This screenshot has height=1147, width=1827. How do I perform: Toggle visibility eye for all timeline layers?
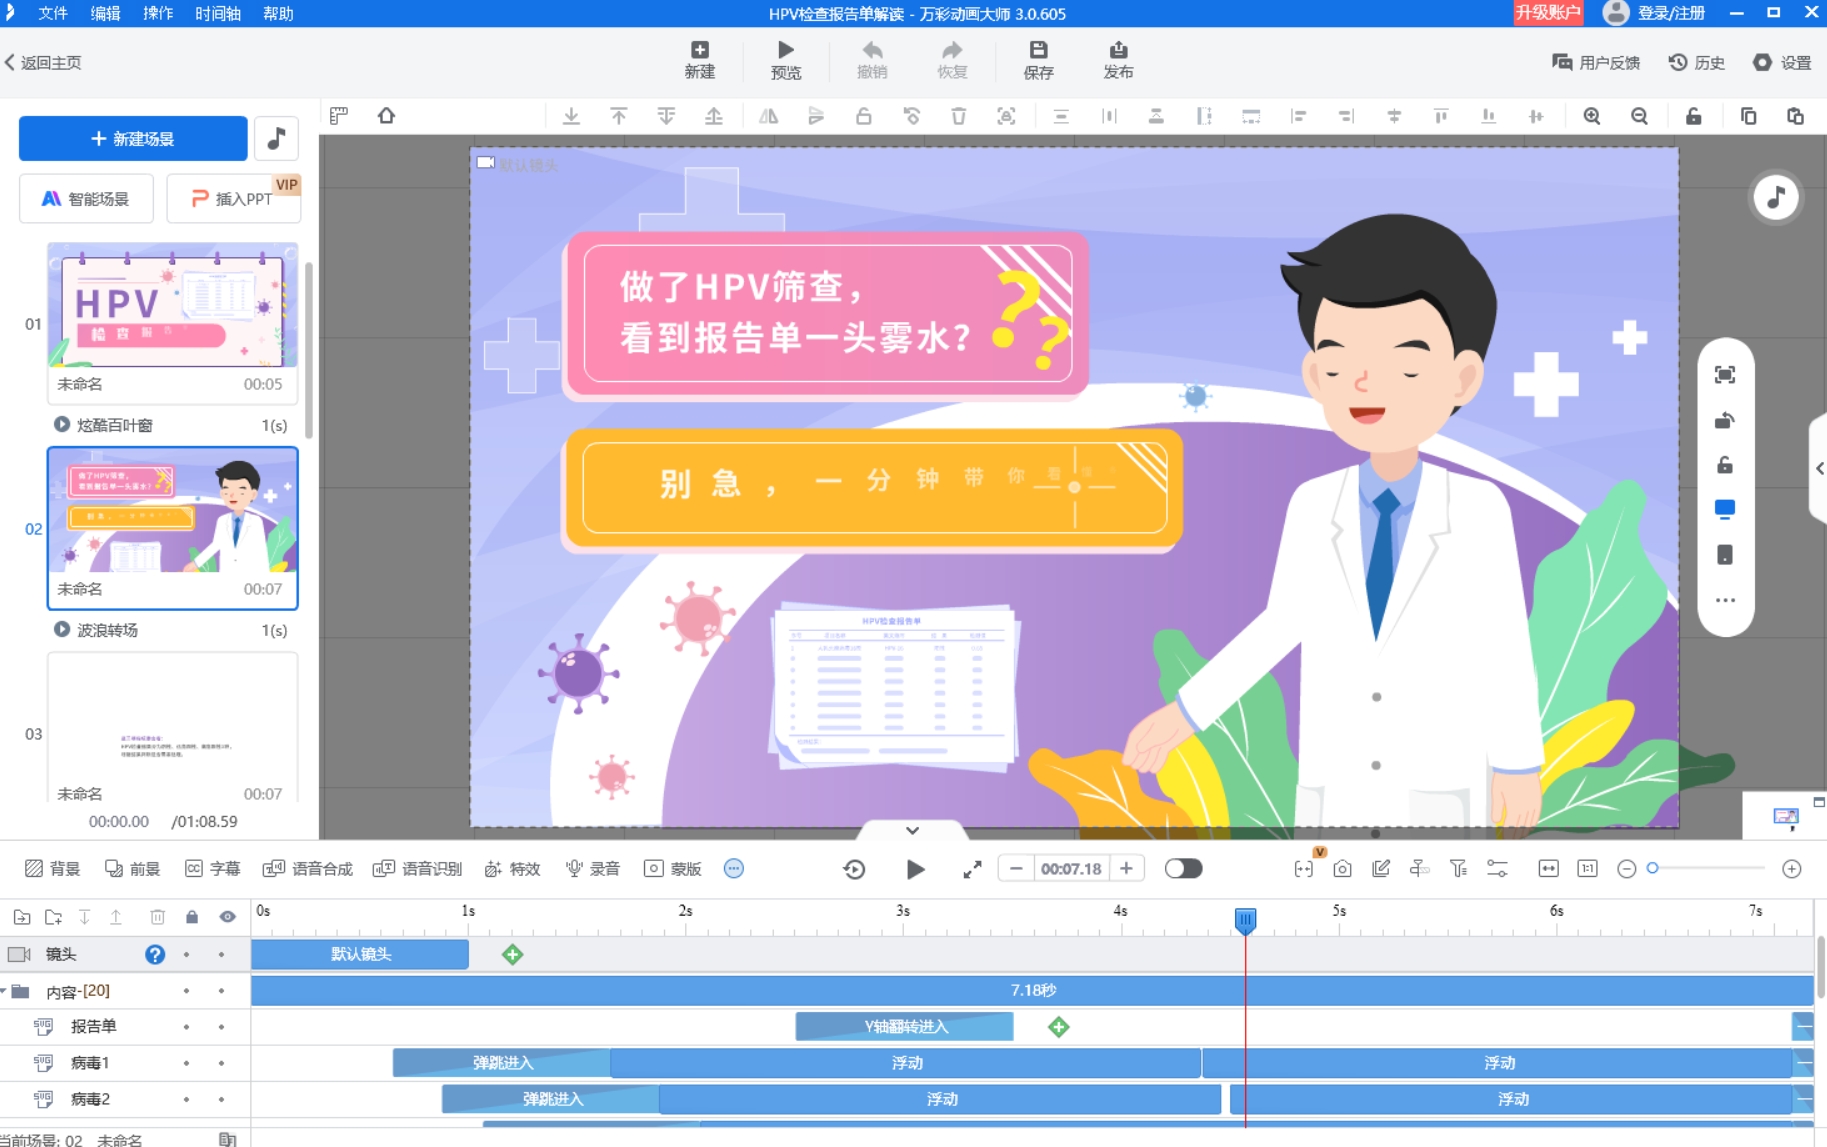click(x=228, y=916)
